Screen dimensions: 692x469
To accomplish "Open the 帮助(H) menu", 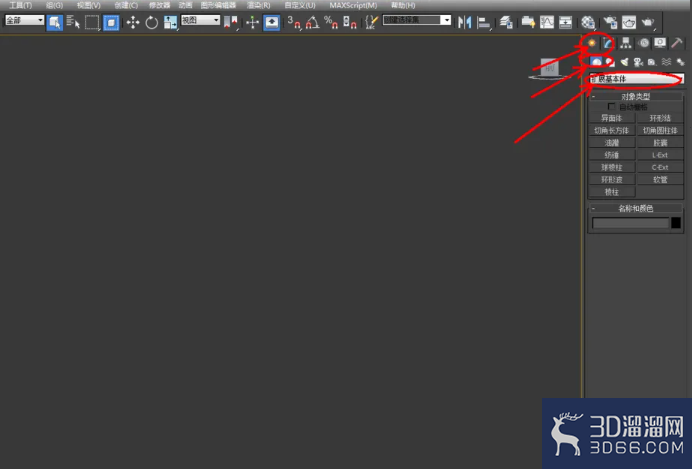I will click(x=403, y=5).
